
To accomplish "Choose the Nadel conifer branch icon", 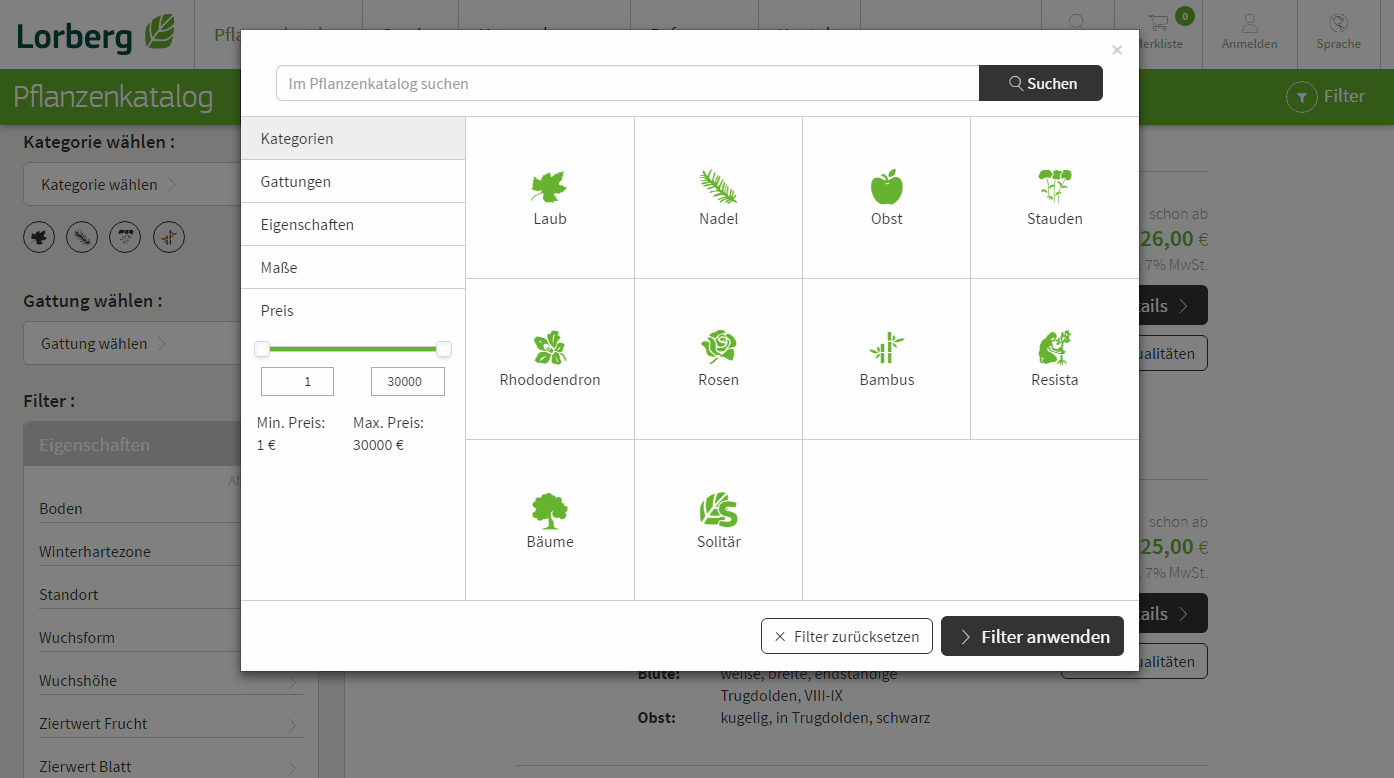I will (x=718, y=187).
